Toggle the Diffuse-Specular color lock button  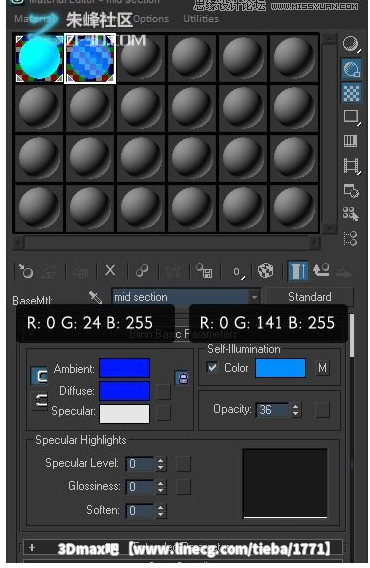point(40,401)
